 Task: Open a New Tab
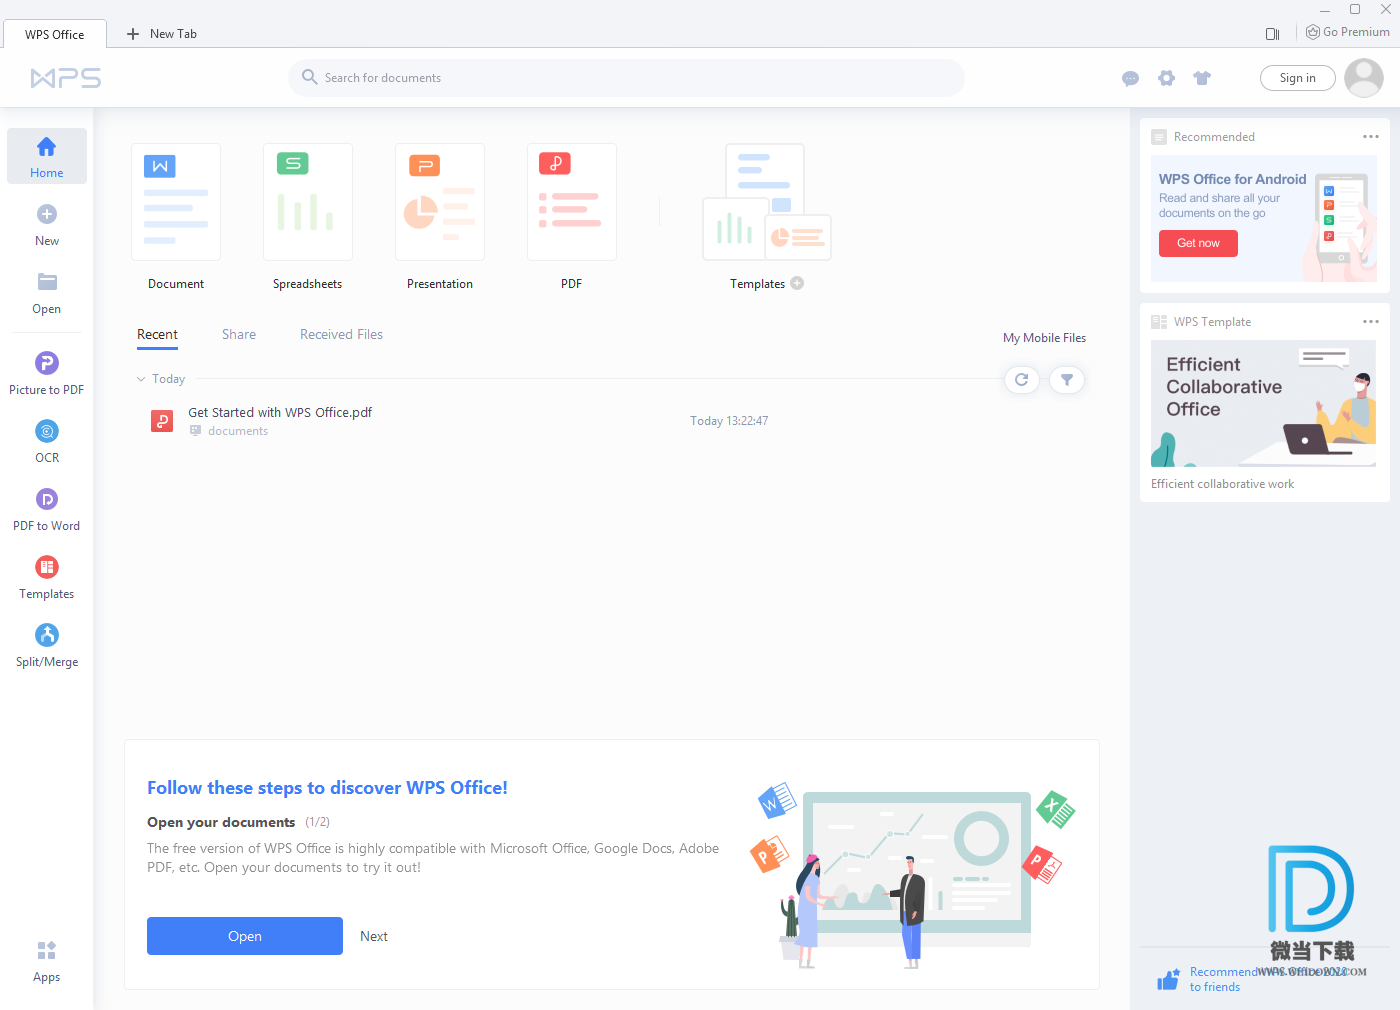click(x=162, y=34)
